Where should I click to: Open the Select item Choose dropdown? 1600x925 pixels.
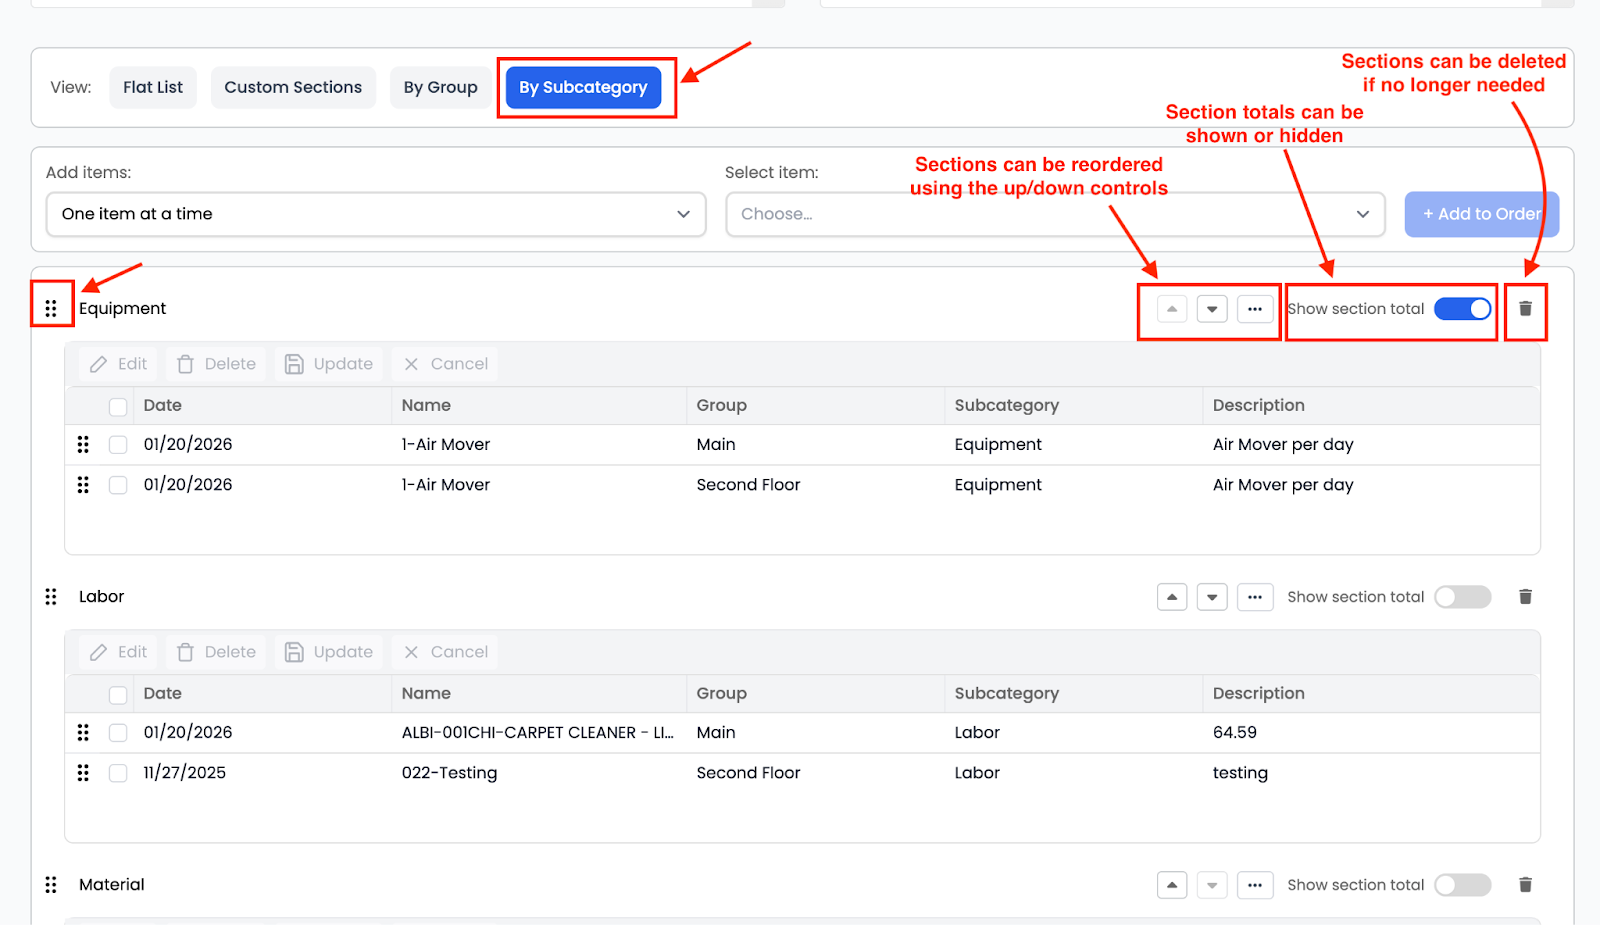(1055, 214)
